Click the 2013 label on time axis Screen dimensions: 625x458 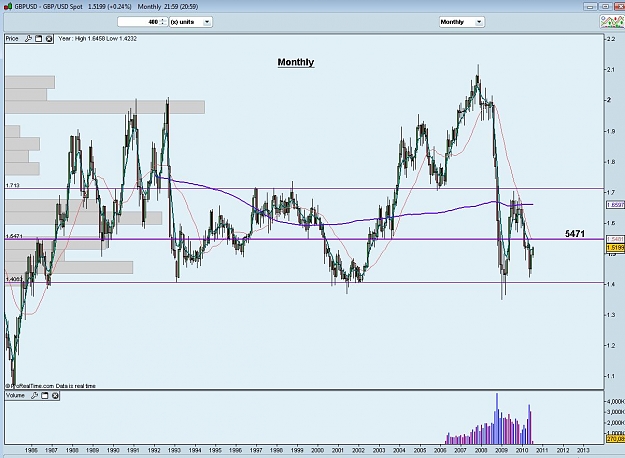pos(583,450)
